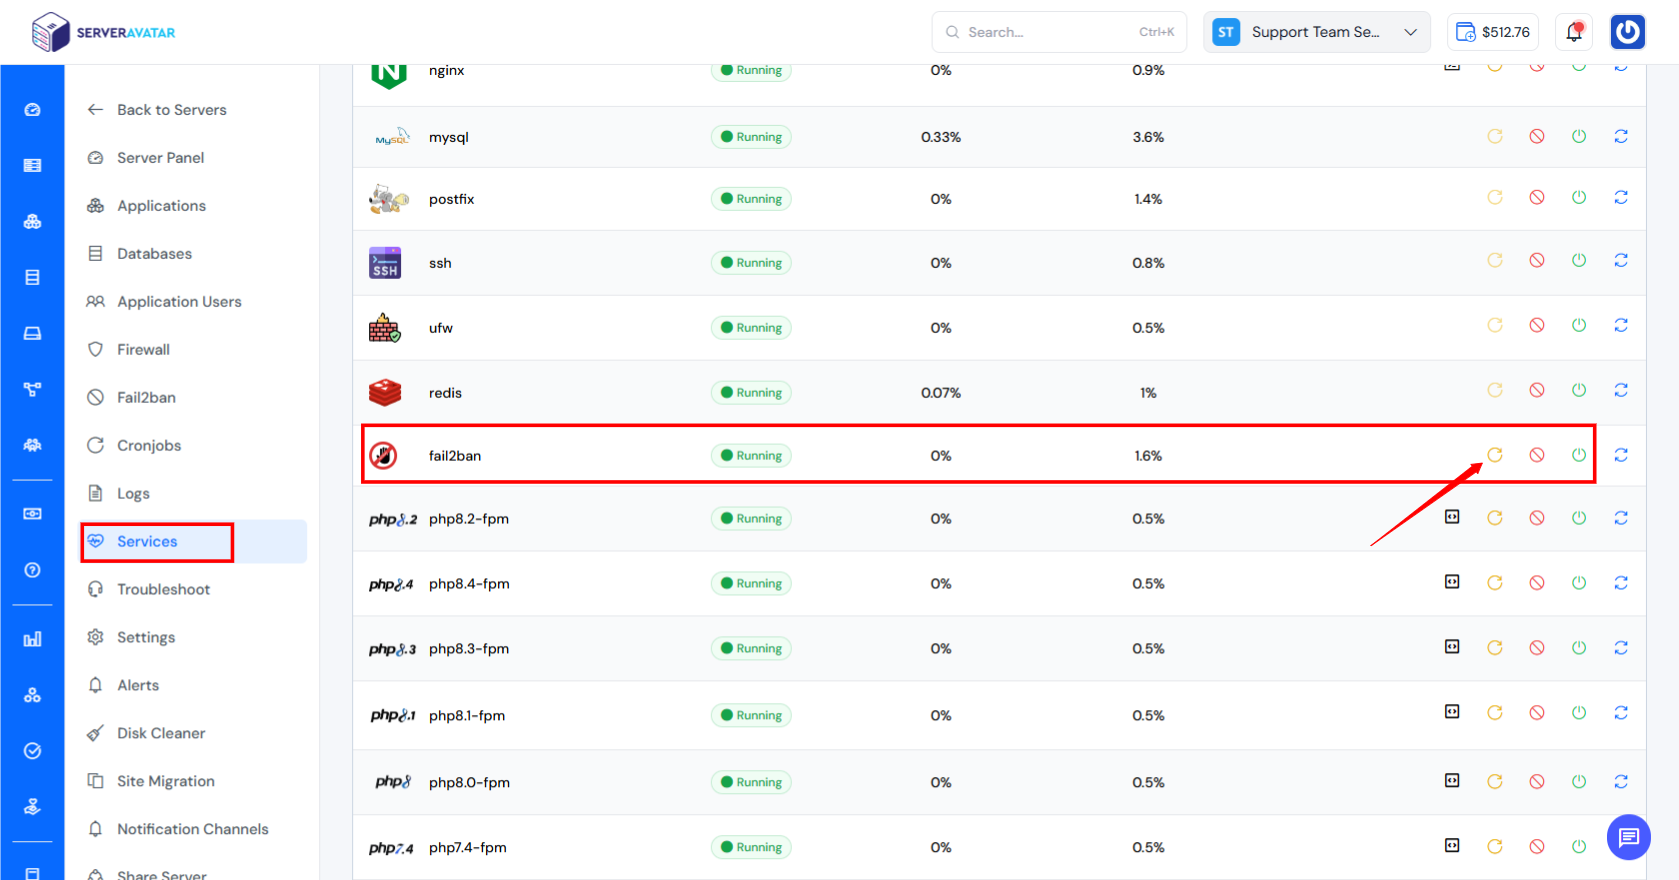This screenshot has height=880, width=1679.
Task: Open the wallet balance $512.76
Action: click(x=1493, y=32)
